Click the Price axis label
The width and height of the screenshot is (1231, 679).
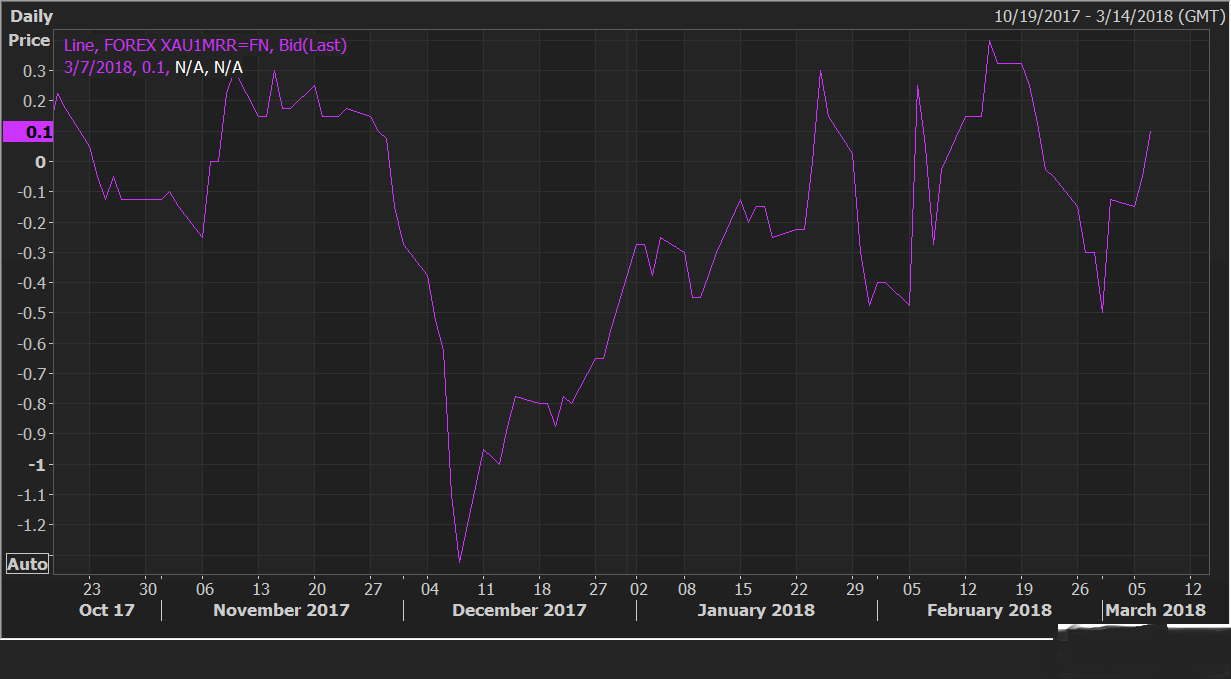tap(29, 40)
